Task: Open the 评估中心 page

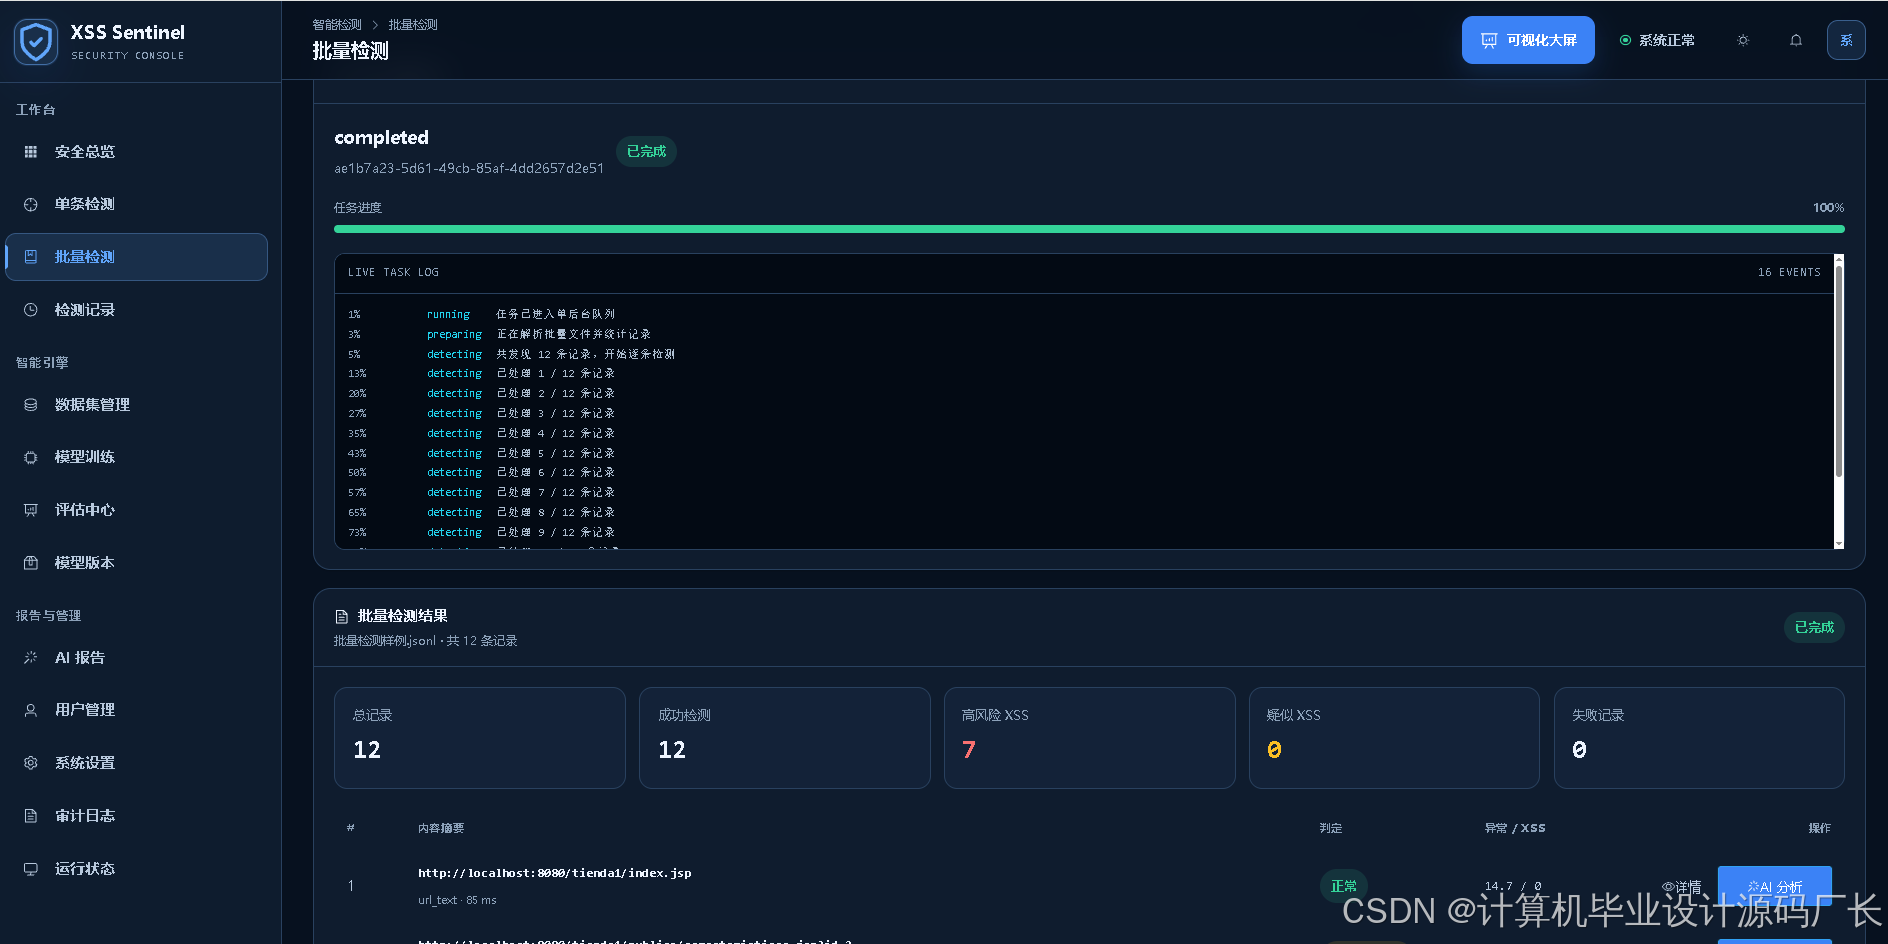Action: (x=136, y=510)
